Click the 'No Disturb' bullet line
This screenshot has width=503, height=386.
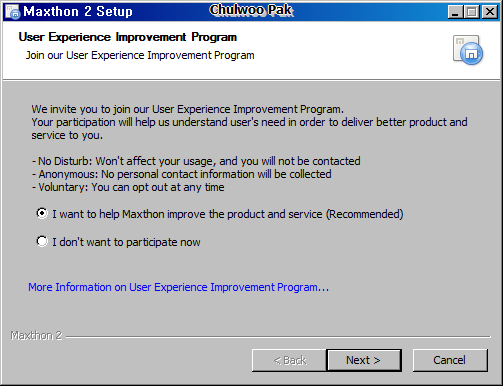[196, 161]
